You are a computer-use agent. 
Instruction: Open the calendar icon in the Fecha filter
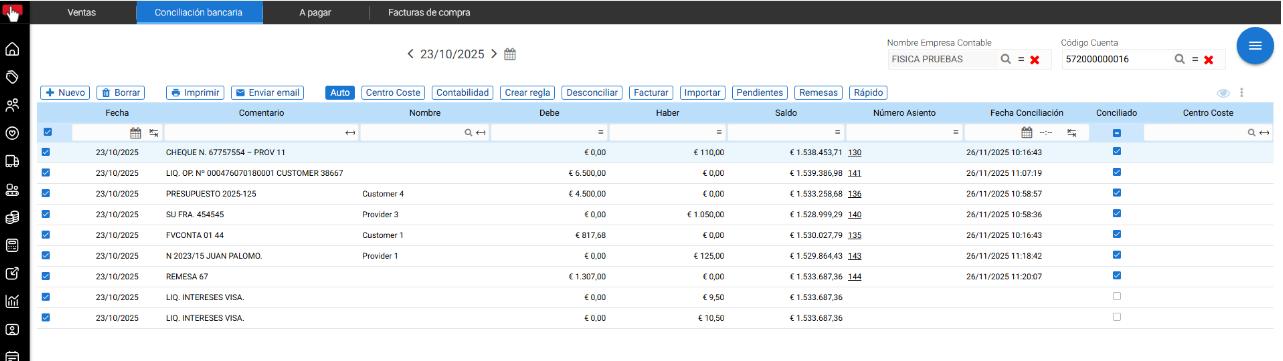(x=136, y=132)
